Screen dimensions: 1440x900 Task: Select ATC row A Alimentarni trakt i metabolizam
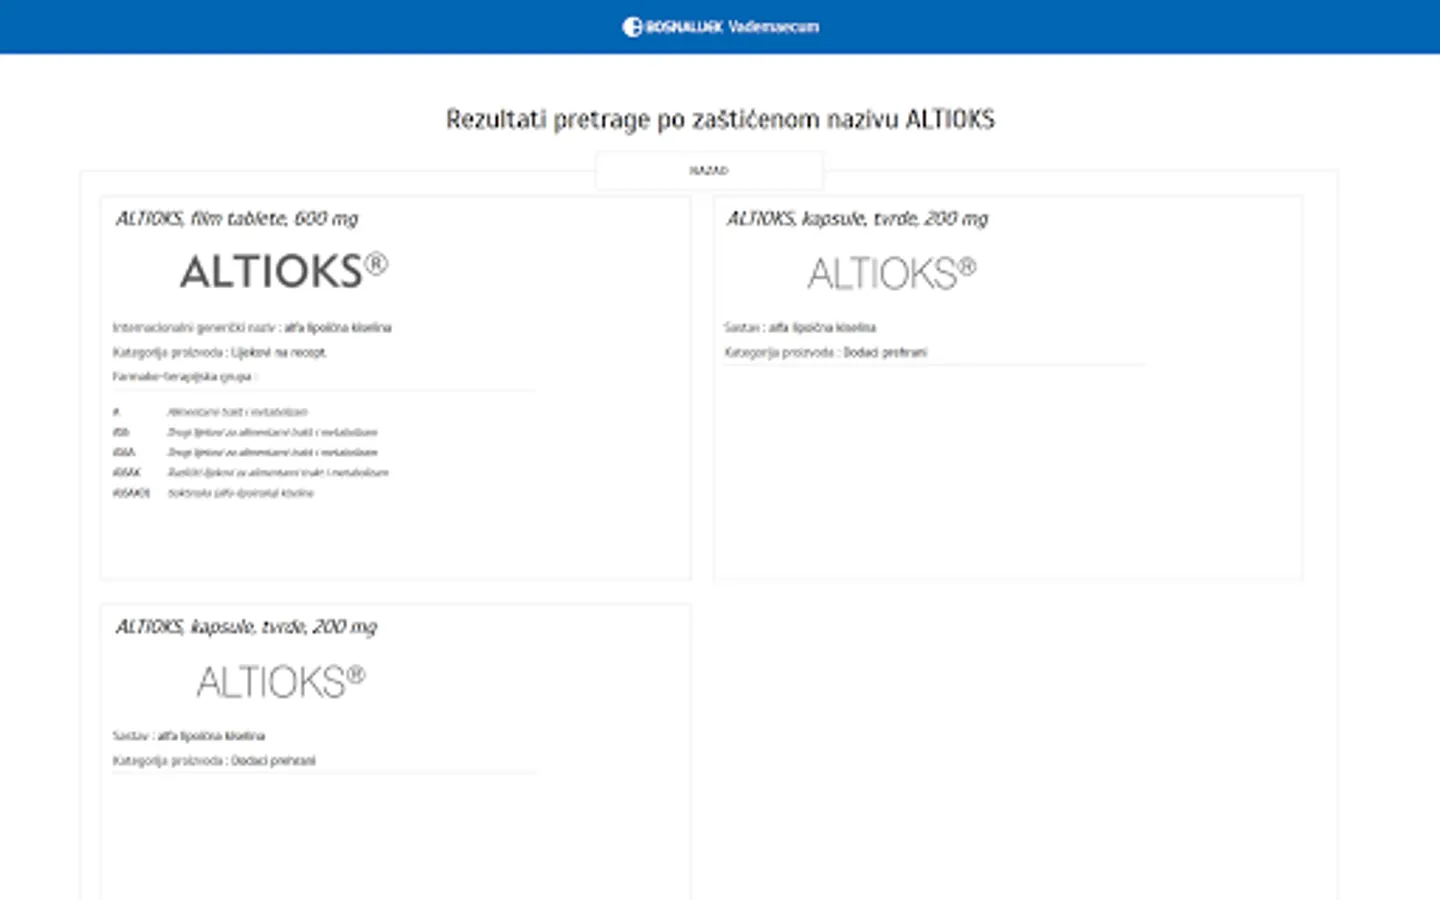211,412
